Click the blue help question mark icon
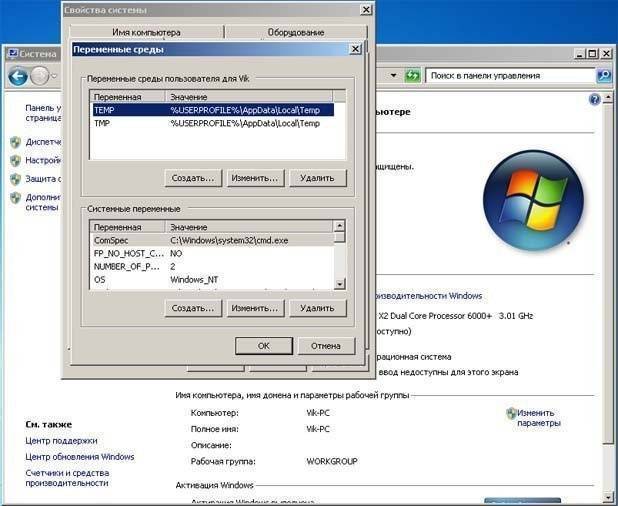Screen dimensions: 618x506 [595, 99]
